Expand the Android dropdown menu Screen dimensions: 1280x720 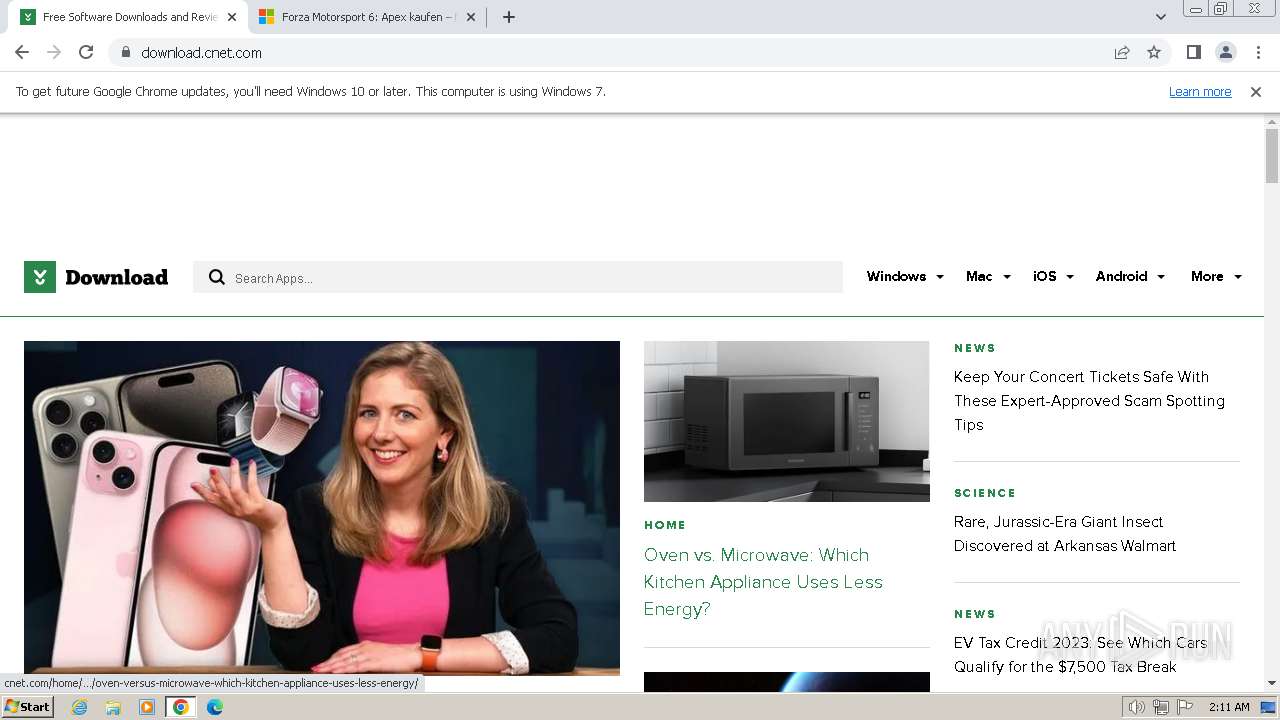(x=1130, y=276)
